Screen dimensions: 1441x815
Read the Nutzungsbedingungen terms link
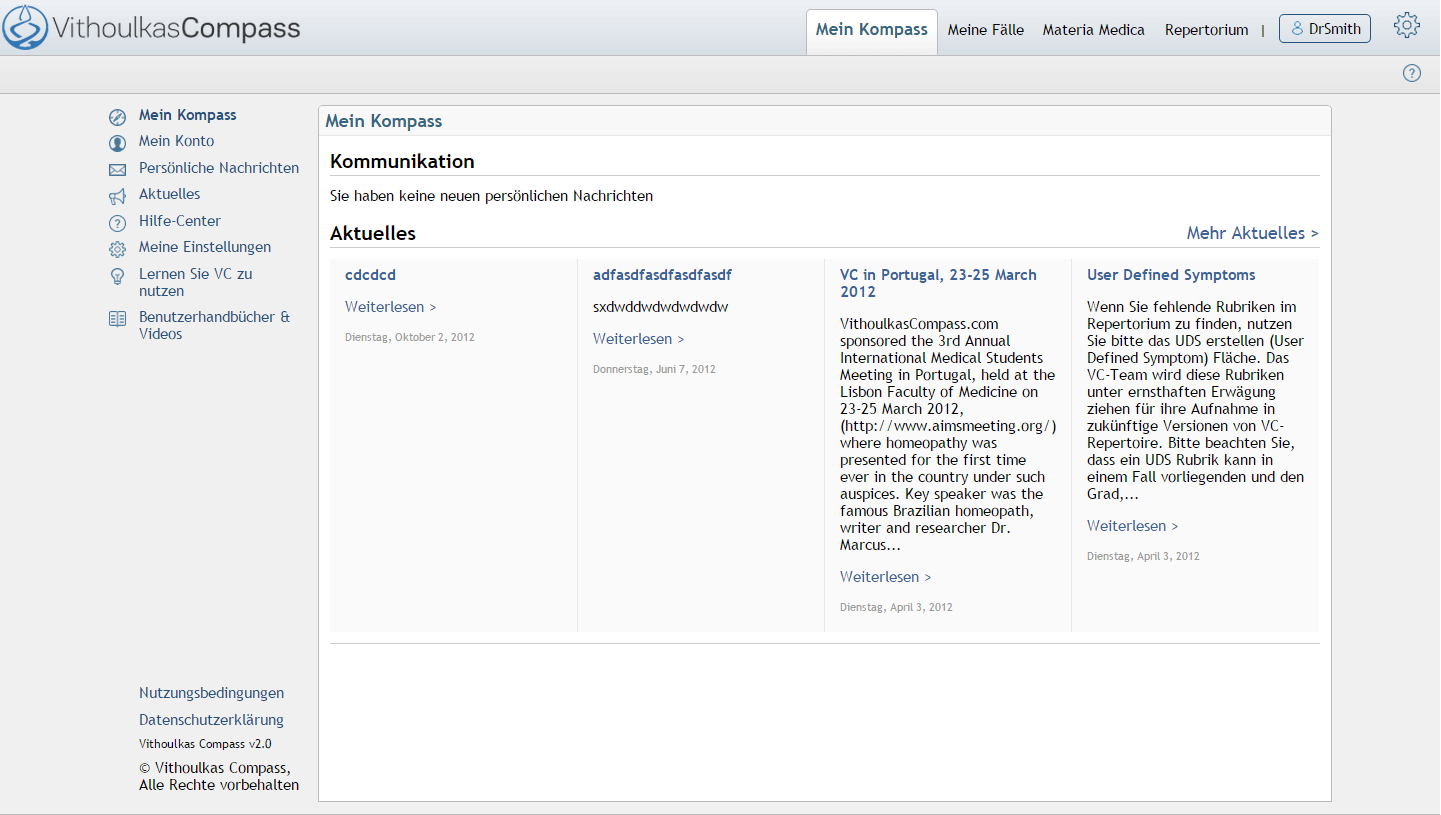[211, 693]
